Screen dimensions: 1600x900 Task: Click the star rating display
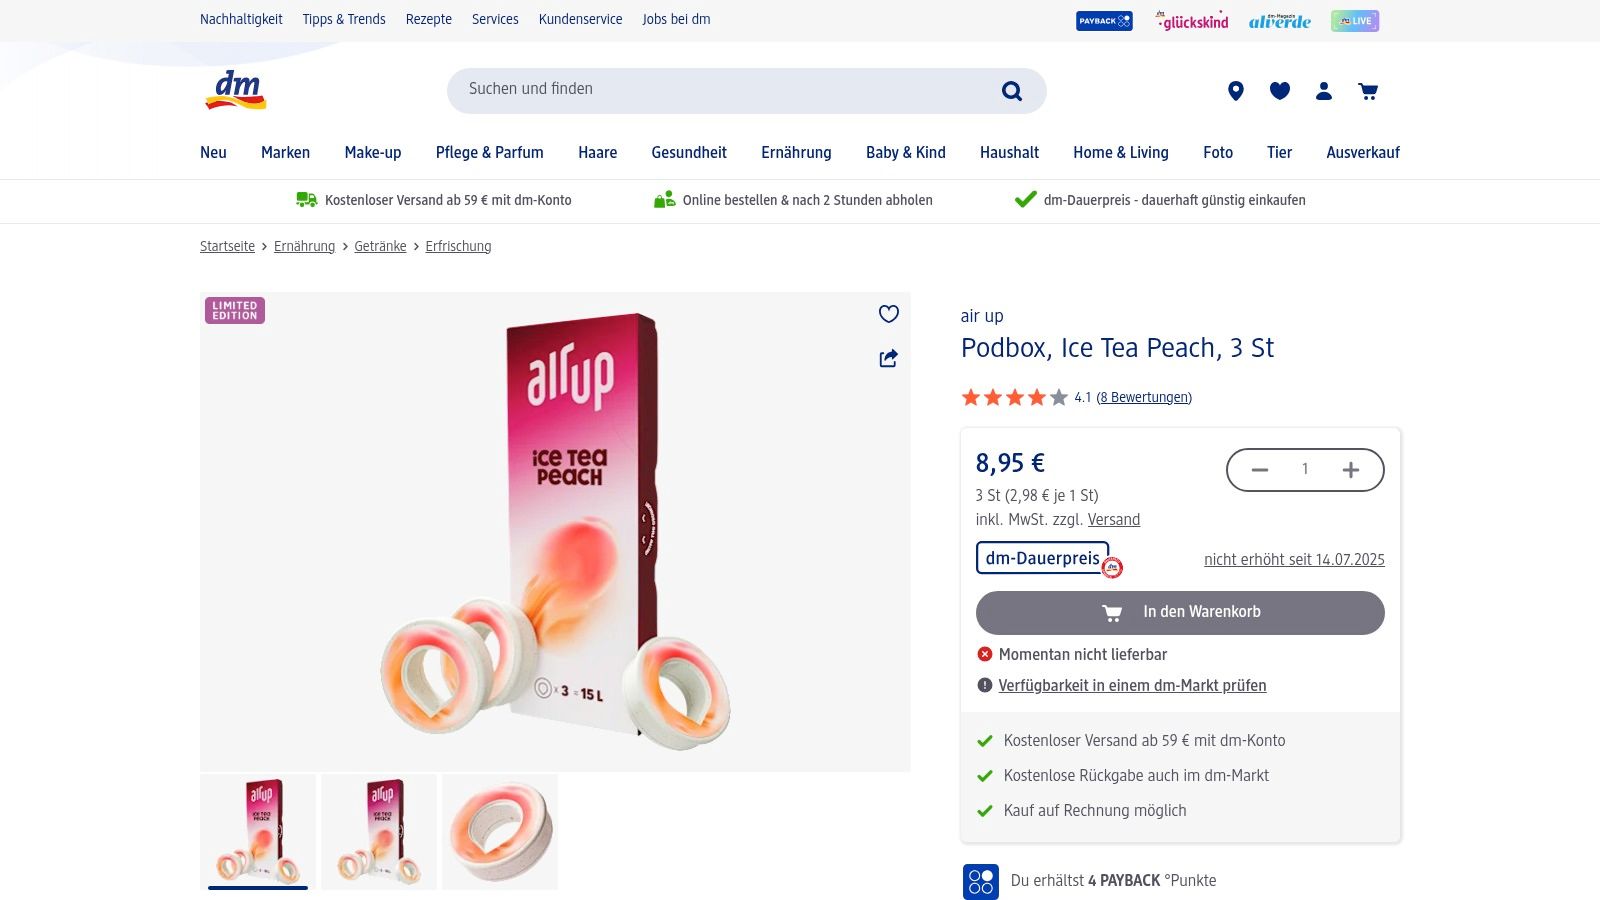(x=1012, y=397)
